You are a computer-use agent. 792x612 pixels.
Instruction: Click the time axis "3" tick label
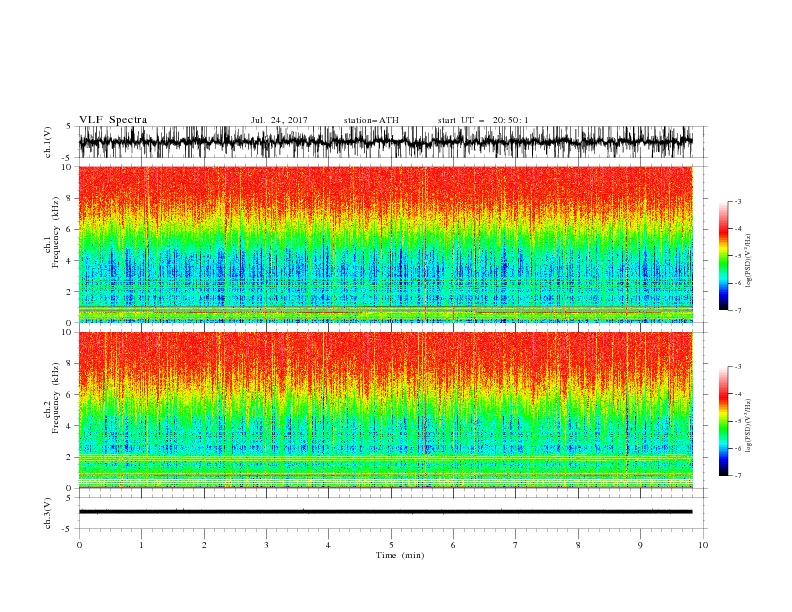266,545
